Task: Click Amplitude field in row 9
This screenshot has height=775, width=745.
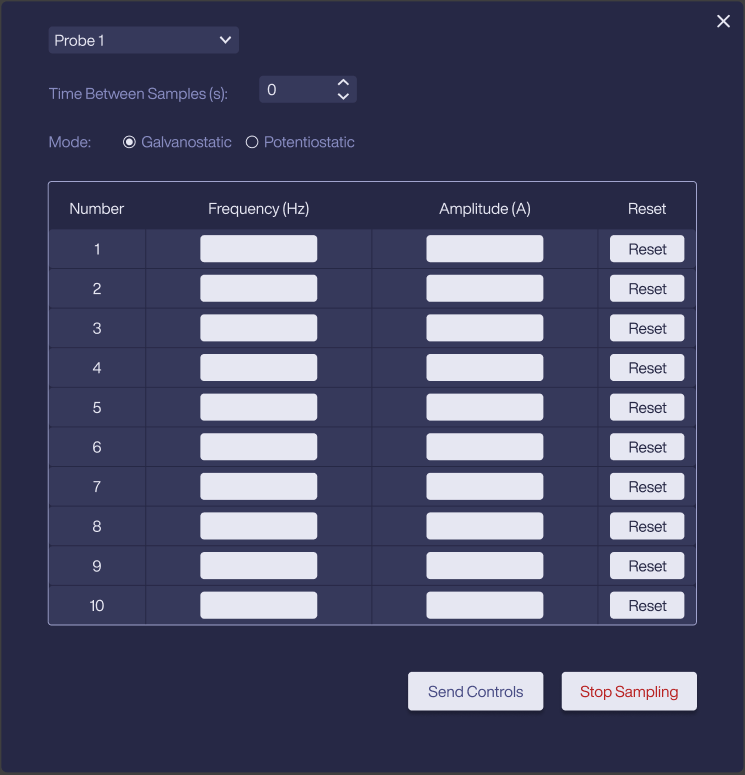Action: [484, 565]
